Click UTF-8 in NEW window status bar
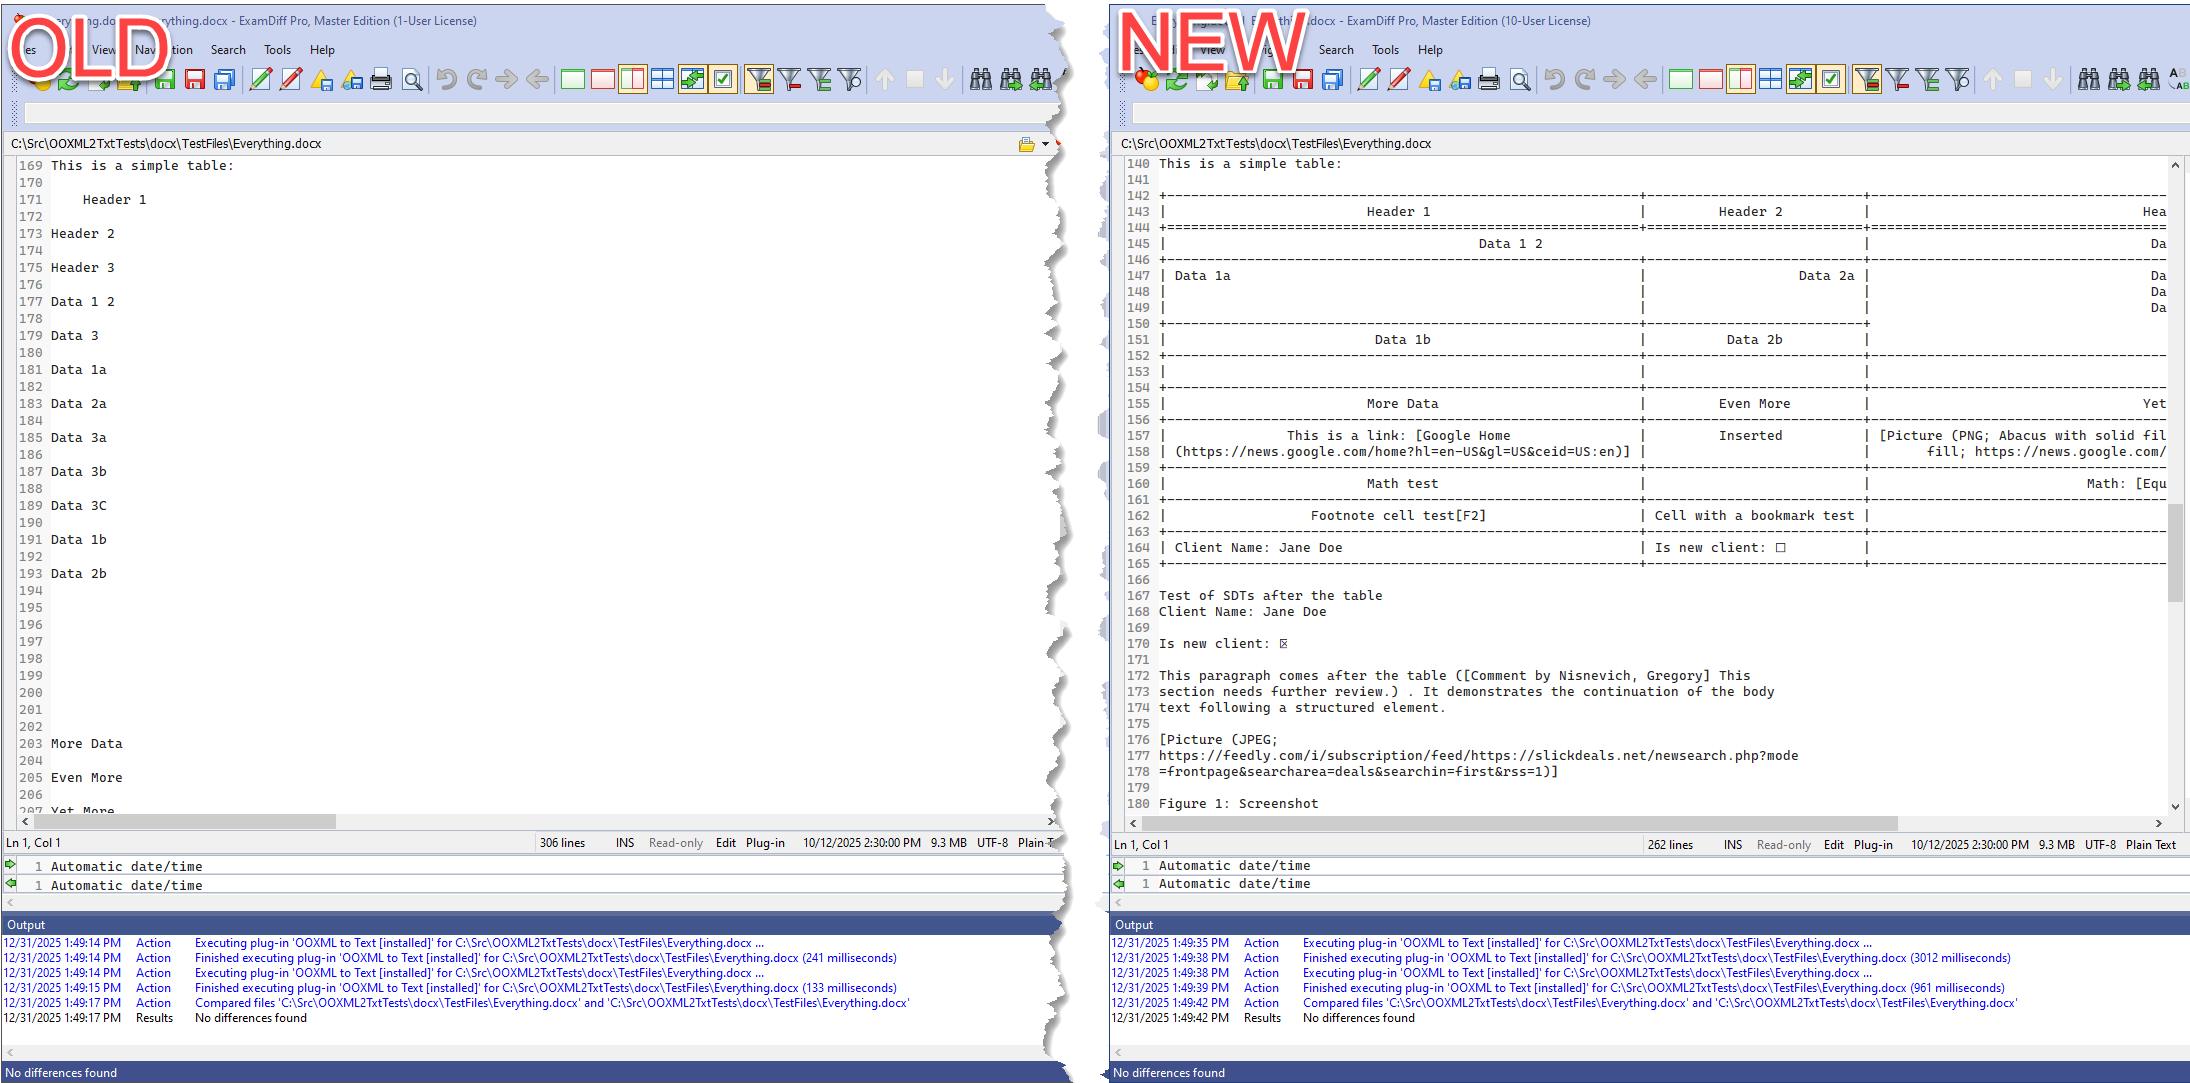The width and height of the screenshot is (2190, 1083). coord(2100,845)
